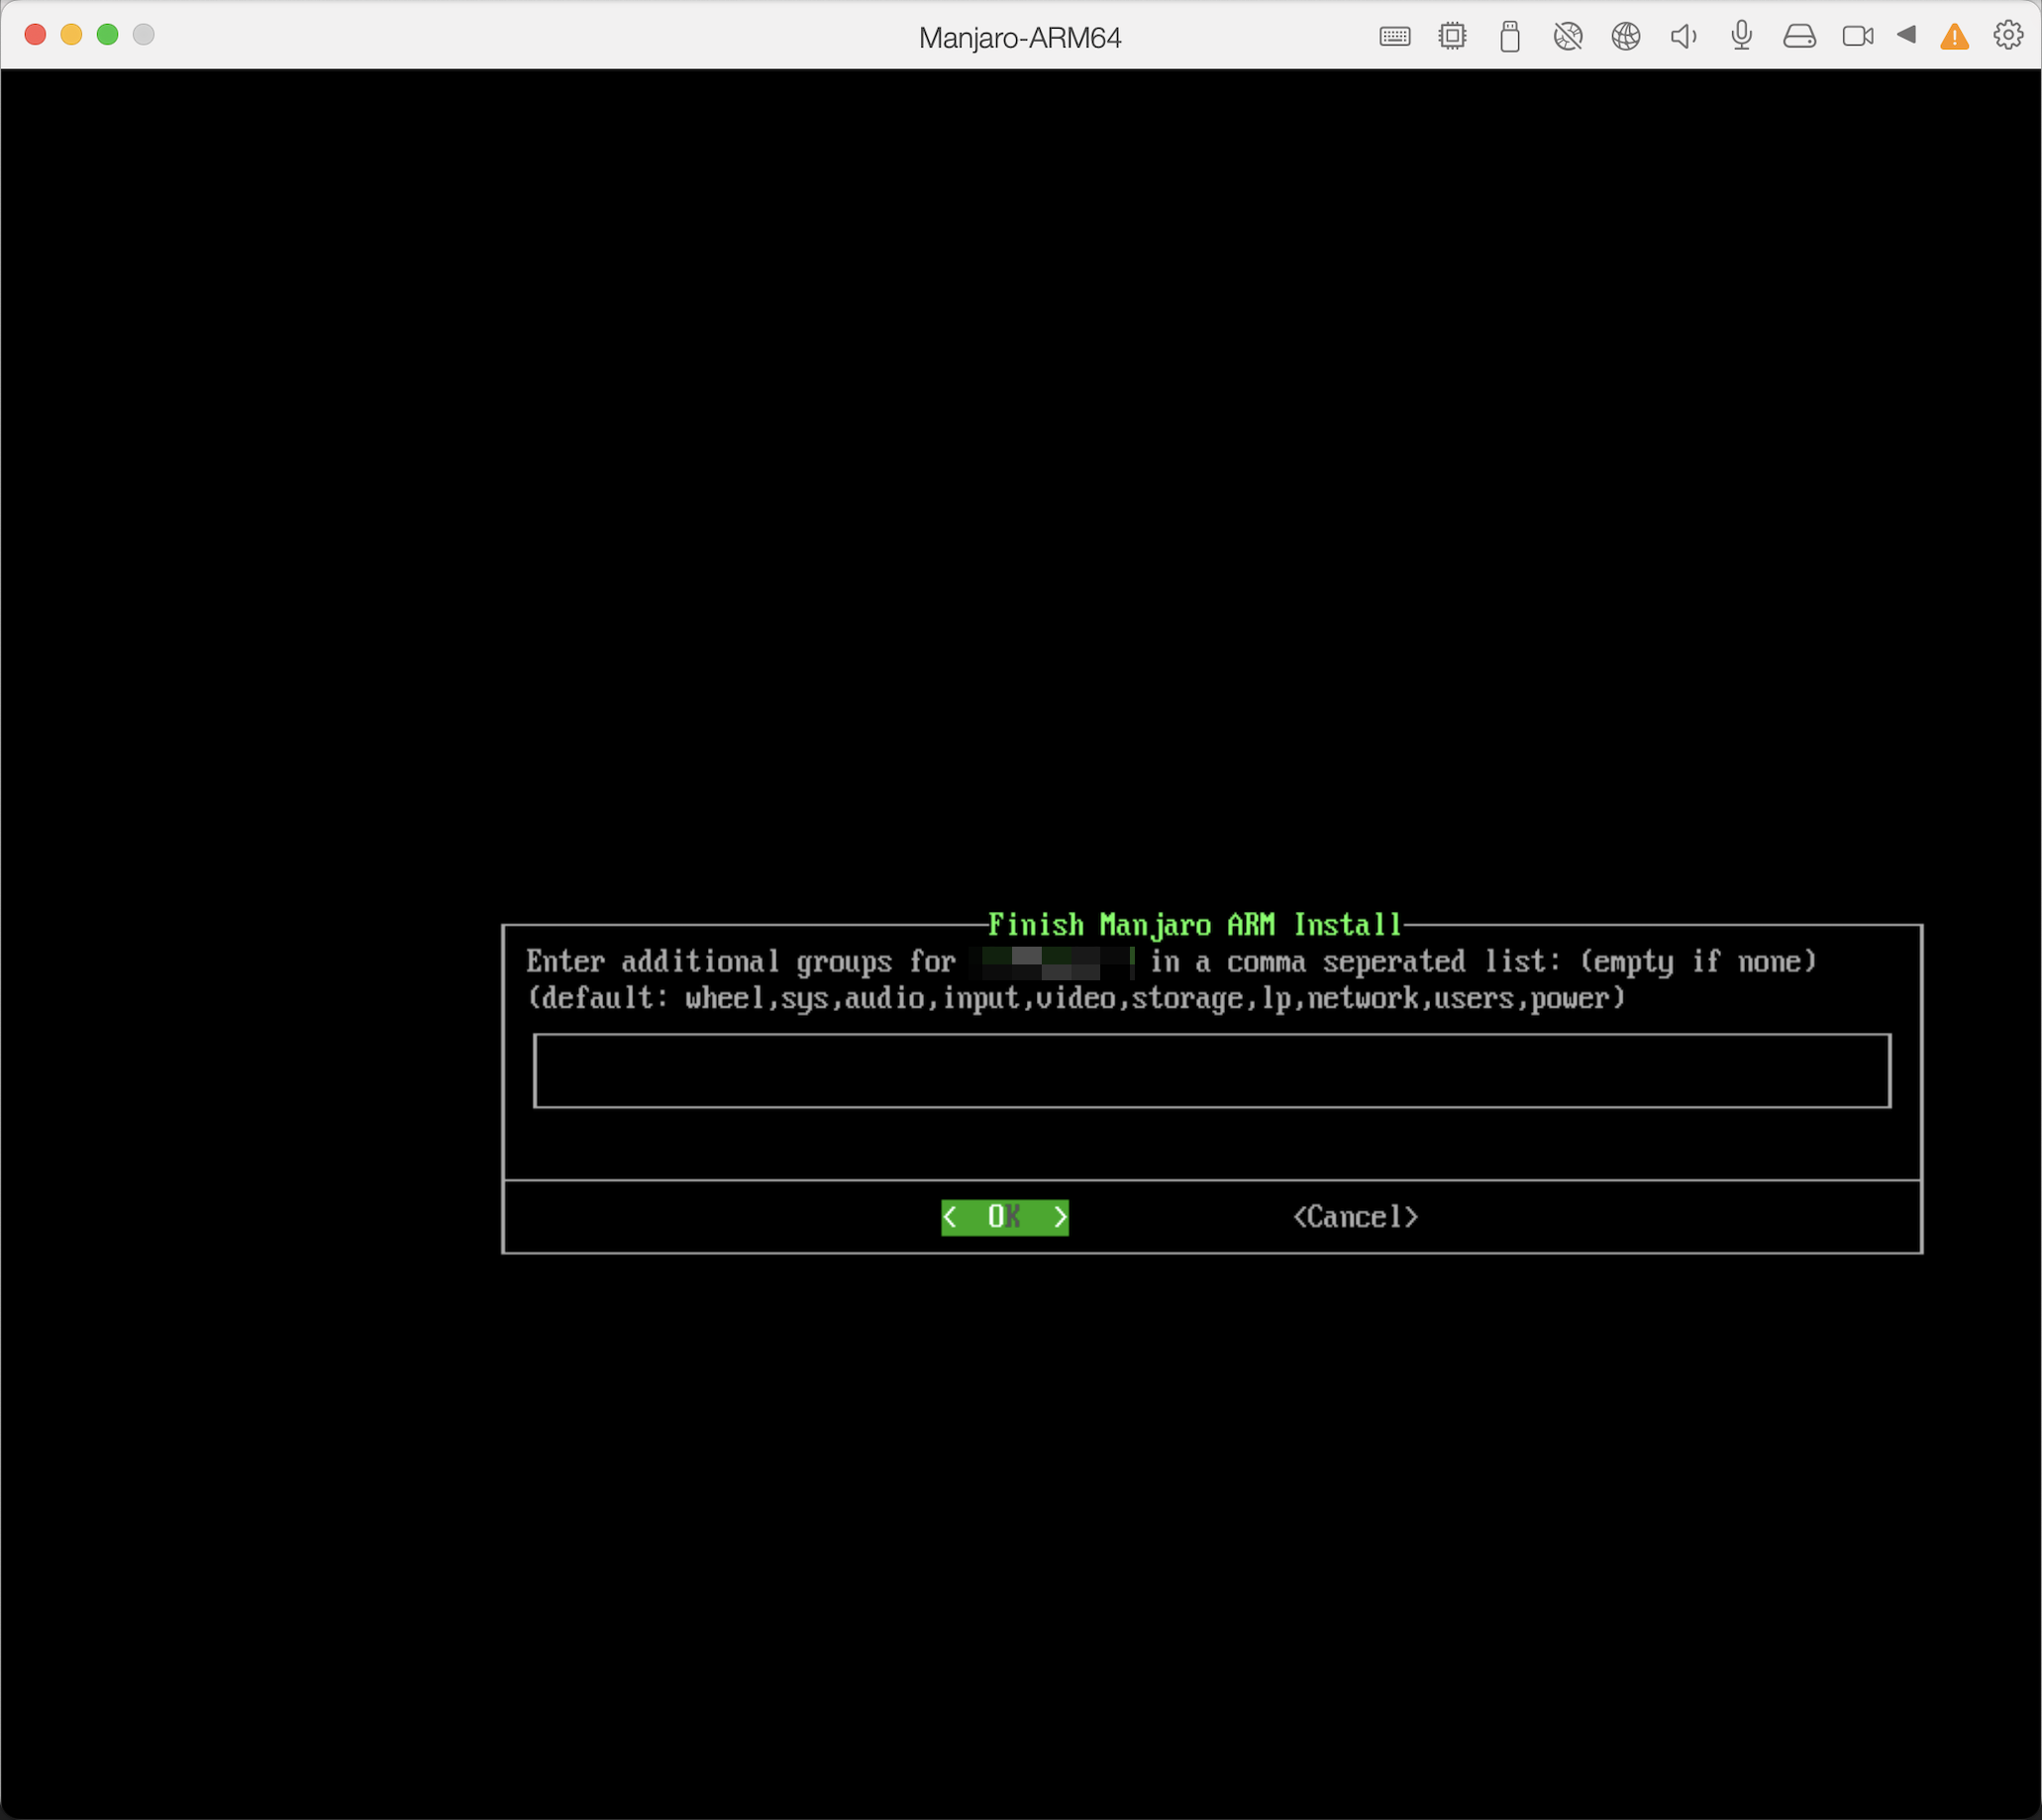Open the keyboard icon in the VM toolbar
2042x1820 pixels.
pyautogui.click(x=1395, y=37)
